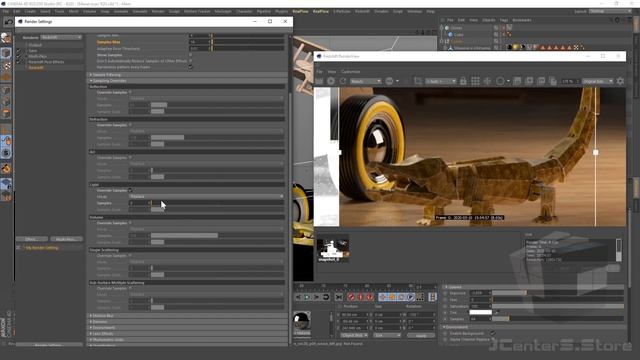Select Output in the Render Settings list
This screenshot has width=640, height=360.
click(x=35, y=45)
